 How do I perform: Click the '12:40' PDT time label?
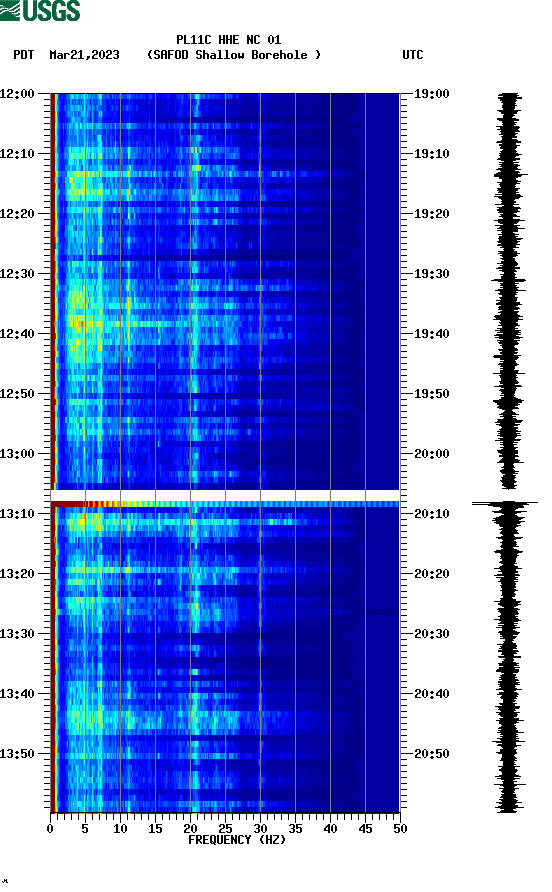17,334
